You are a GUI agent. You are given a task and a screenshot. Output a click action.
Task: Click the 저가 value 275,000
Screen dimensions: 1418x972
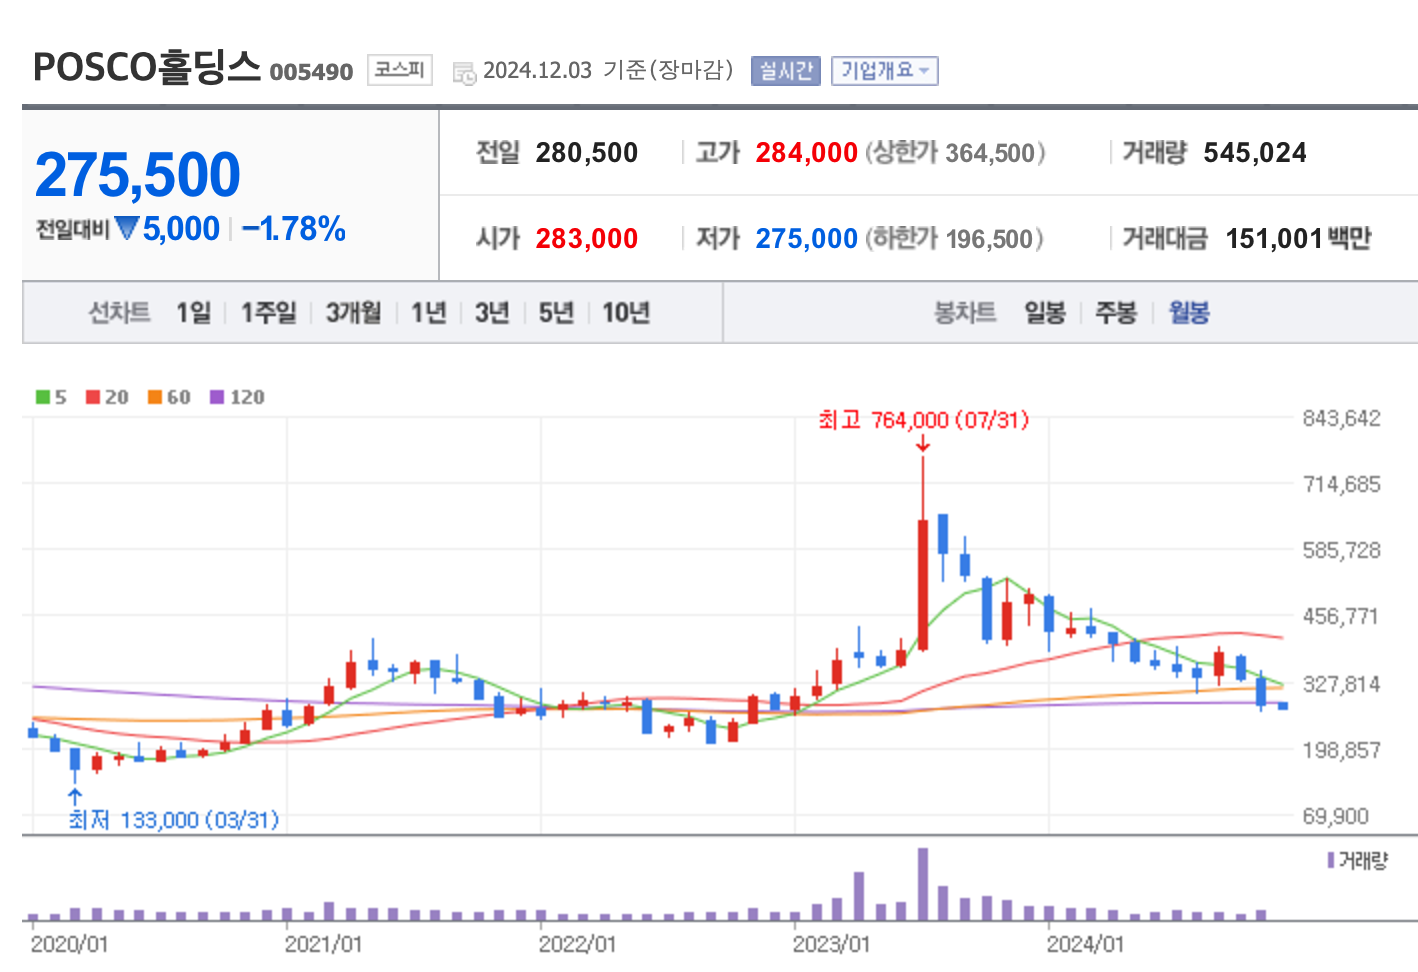pyautogui.click(x=806, y=239)
